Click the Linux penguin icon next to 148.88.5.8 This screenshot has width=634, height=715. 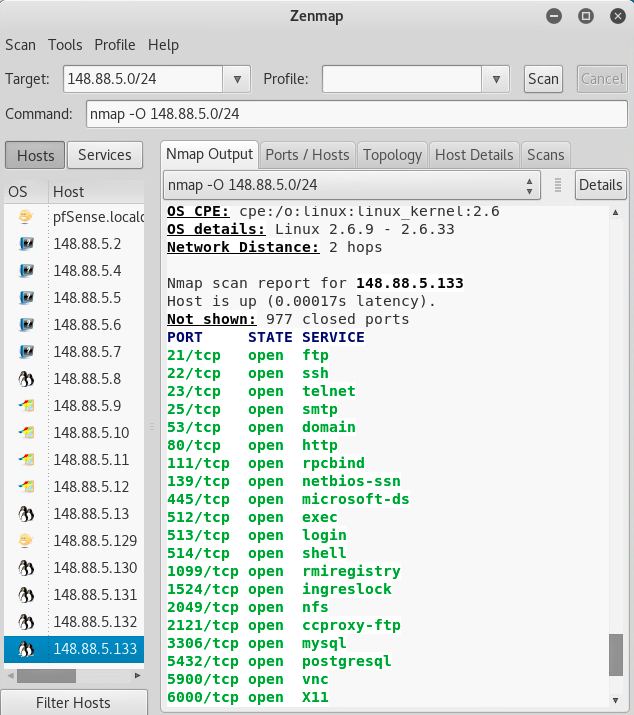click(26, 378)
